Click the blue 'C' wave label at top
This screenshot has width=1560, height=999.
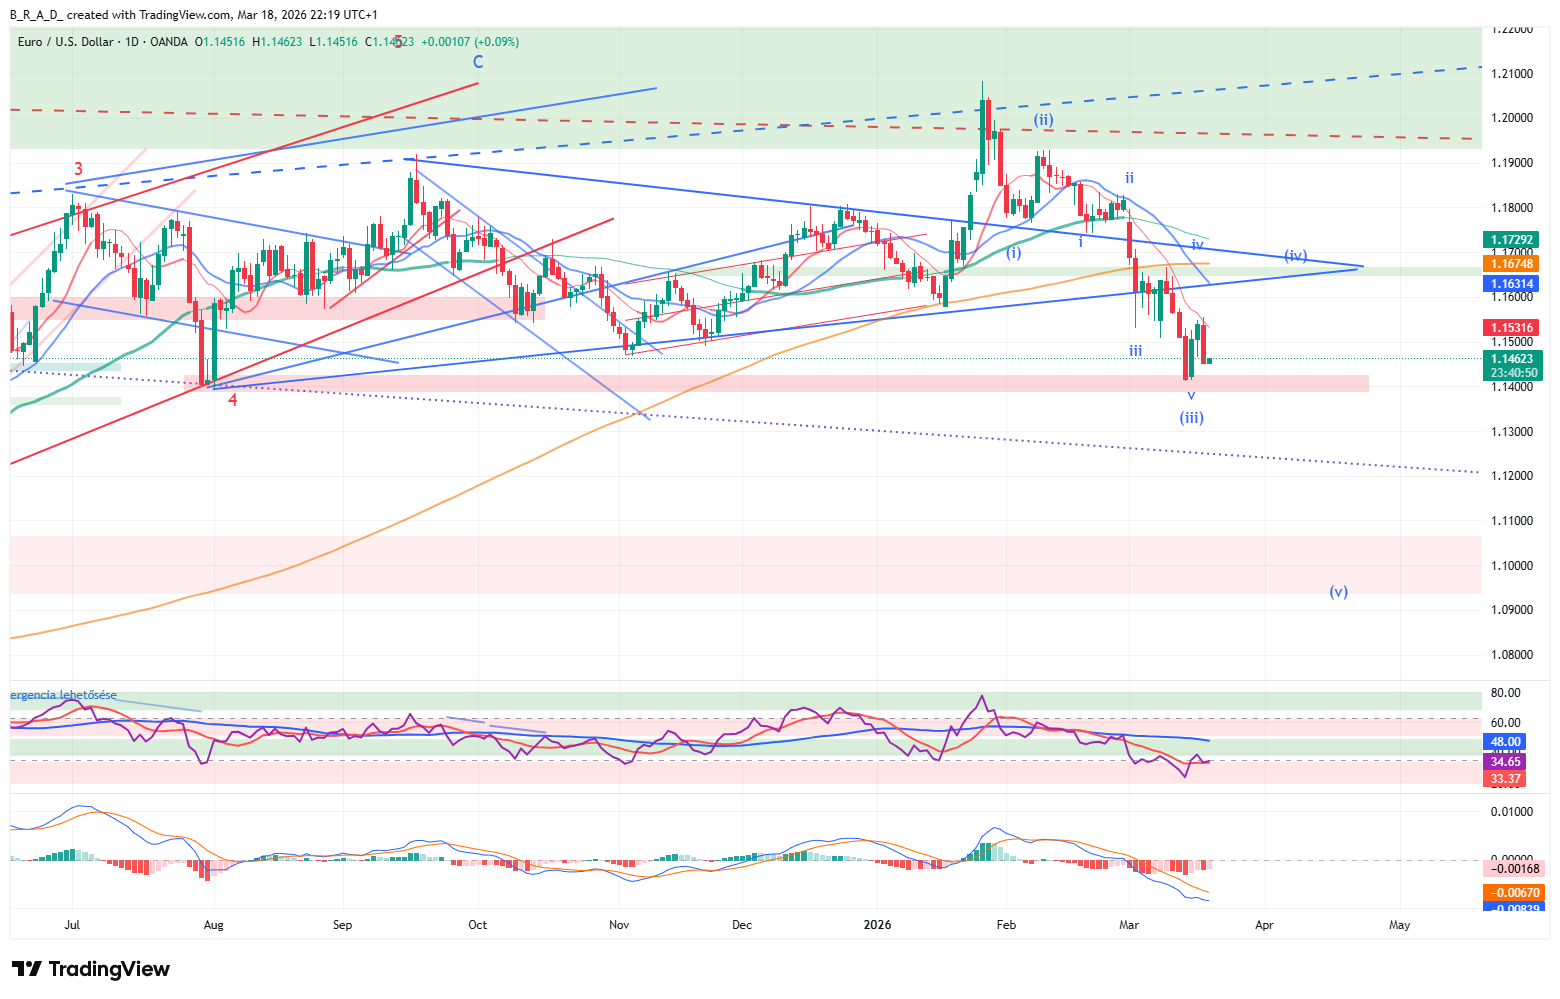click(x=478, y=63)
